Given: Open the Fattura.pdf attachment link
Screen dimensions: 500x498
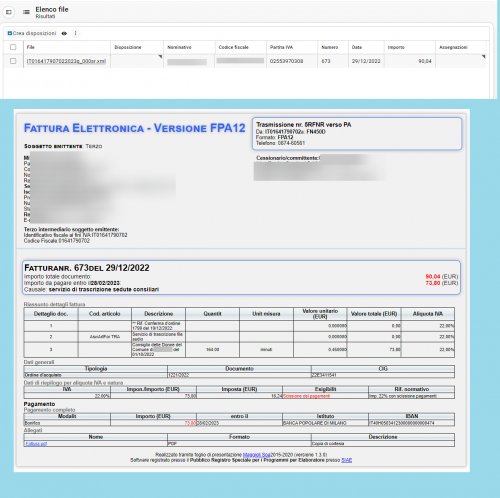Looking at the screenshot, I should click(x=36, y=444).
